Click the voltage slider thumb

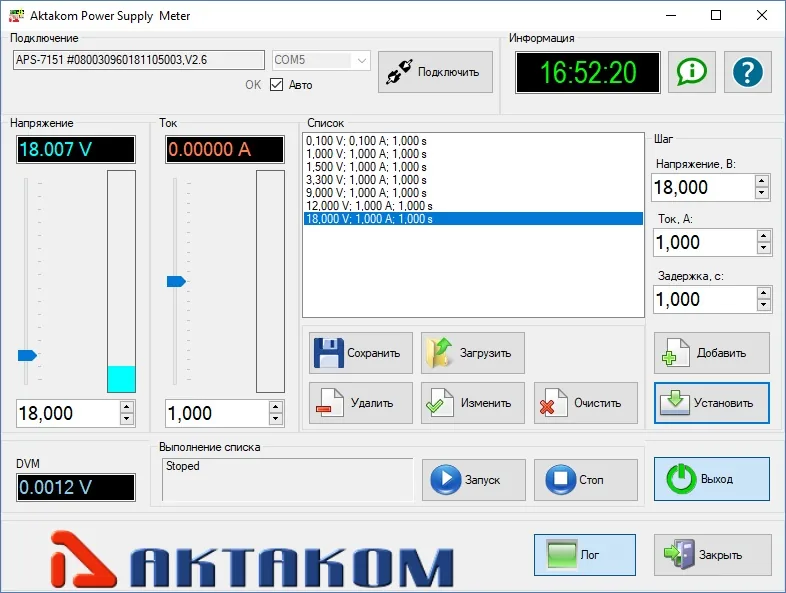tap(27, 355)
